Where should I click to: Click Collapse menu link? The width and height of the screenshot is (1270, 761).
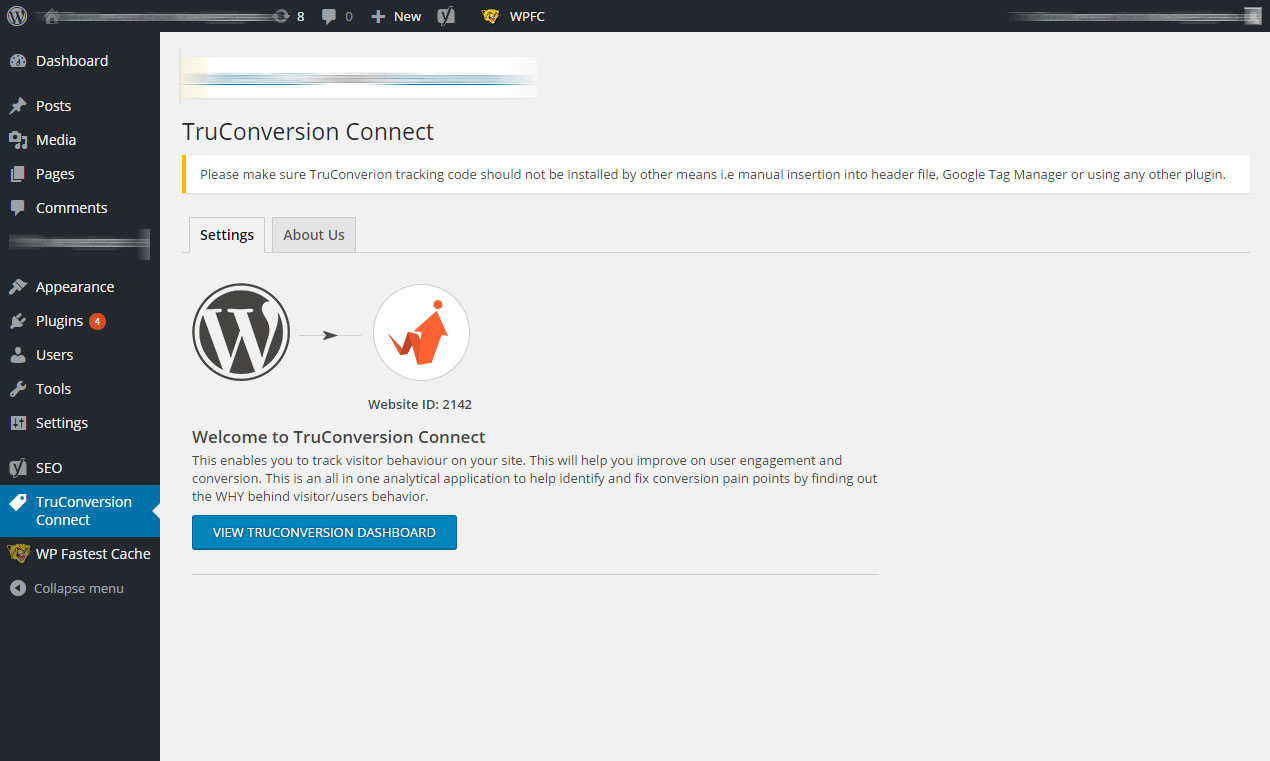[x=79, y=589]
